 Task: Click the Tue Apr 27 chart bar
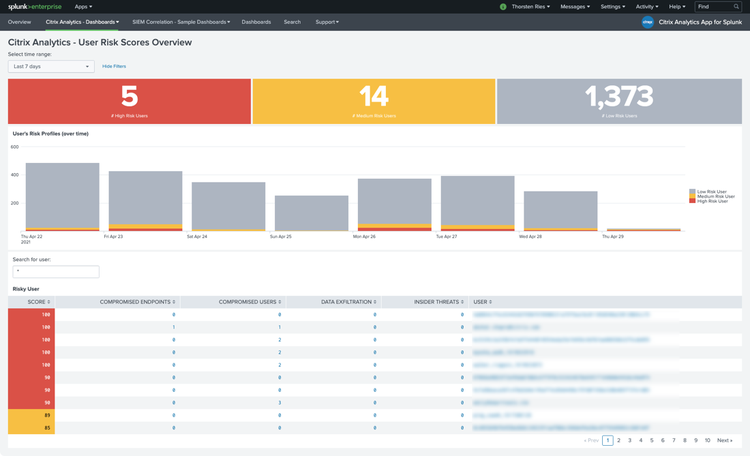[x=477, y=203]
